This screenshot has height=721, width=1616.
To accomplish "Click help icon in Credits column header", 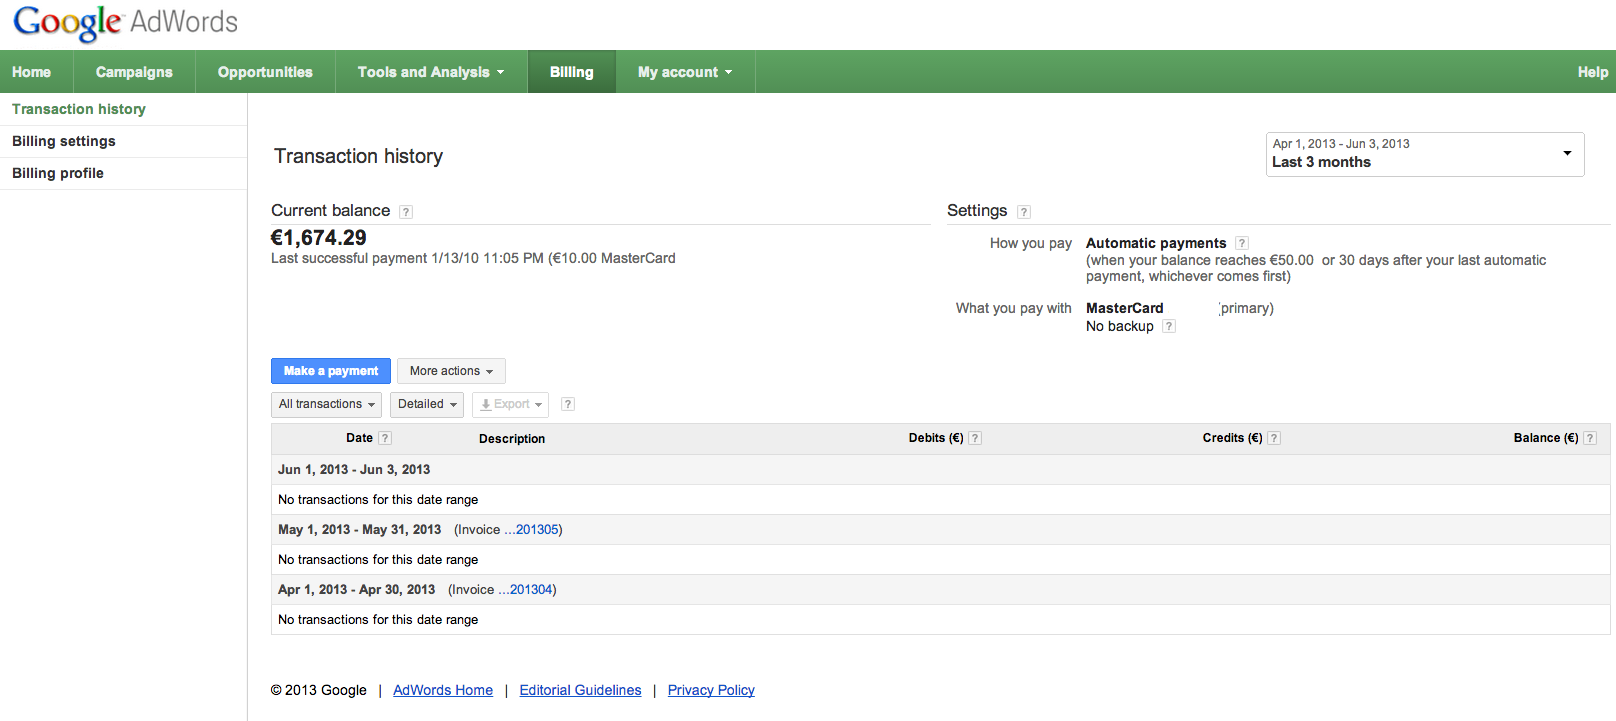I will (1274, 438).
